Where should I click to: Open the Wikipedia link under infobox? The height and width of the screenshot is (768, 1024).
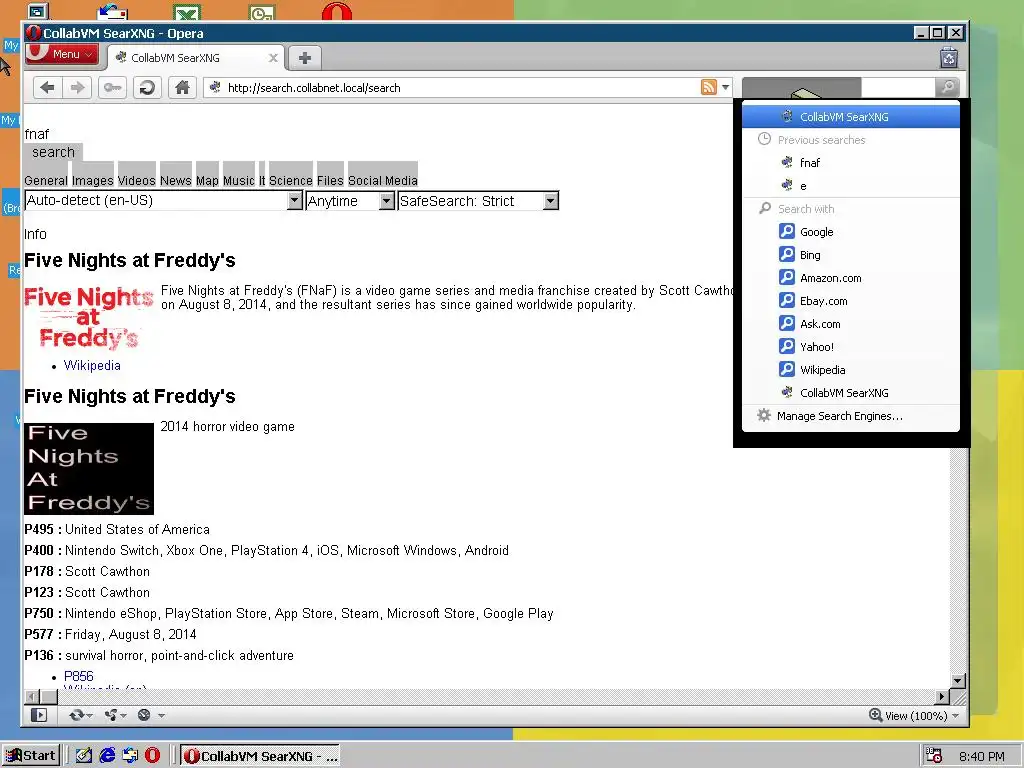(x=92, y=365)
